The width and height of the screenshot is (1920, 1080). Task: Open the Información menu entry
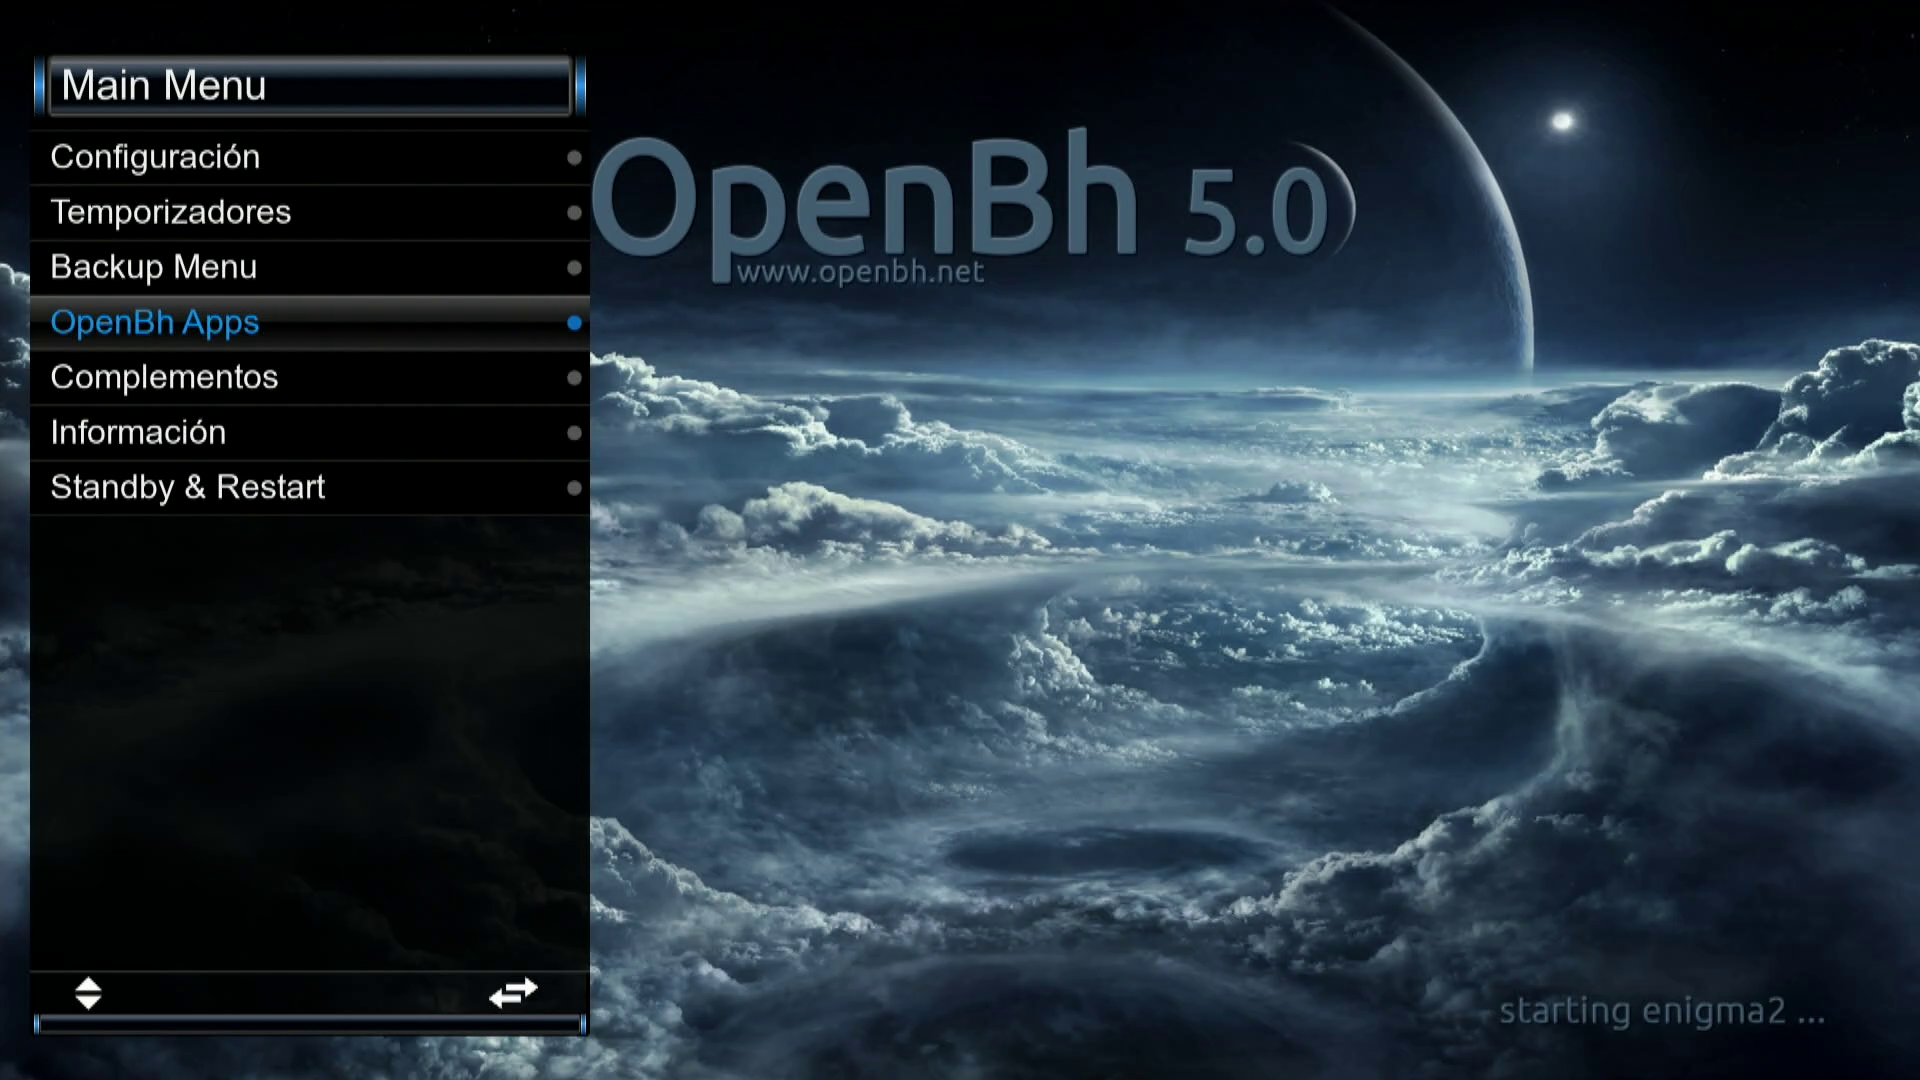click(138, 432)
